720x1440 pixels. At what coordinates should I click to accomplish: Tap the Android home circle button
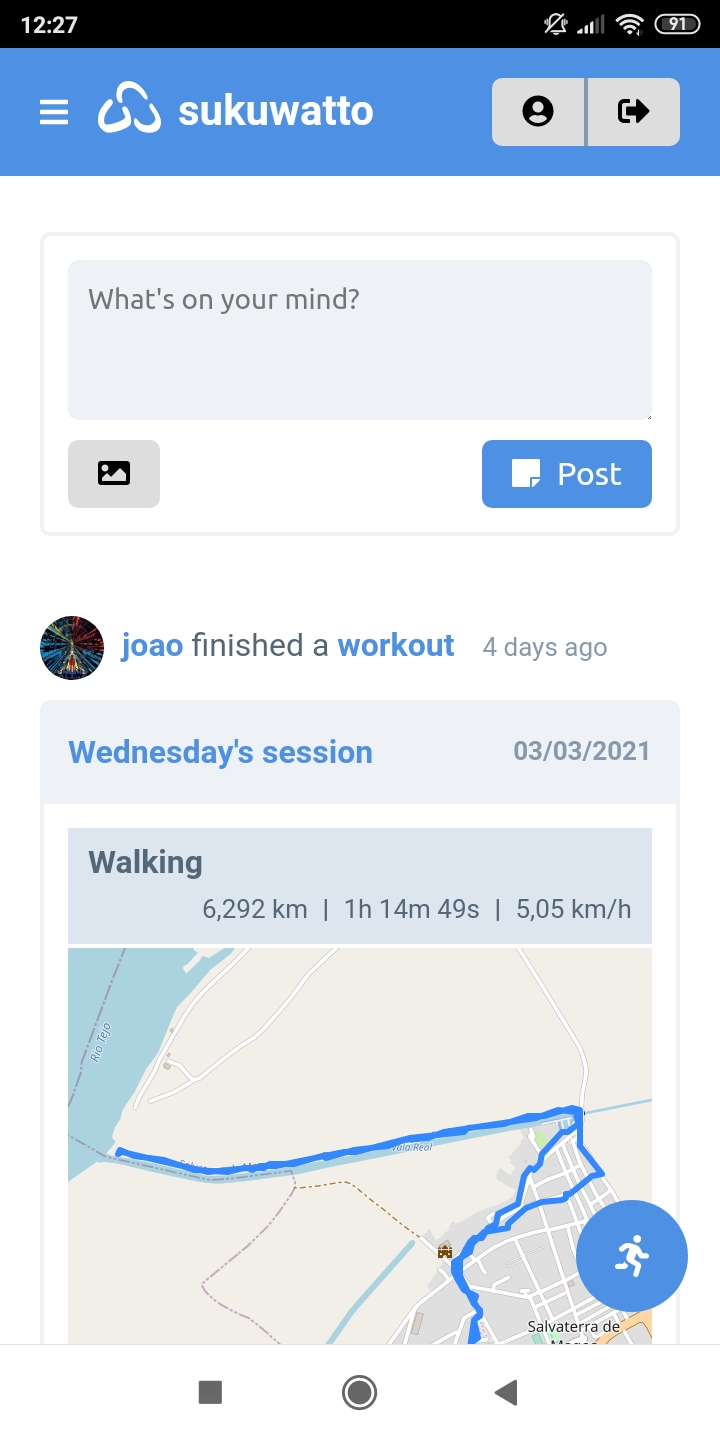[x=359, y=1391]
